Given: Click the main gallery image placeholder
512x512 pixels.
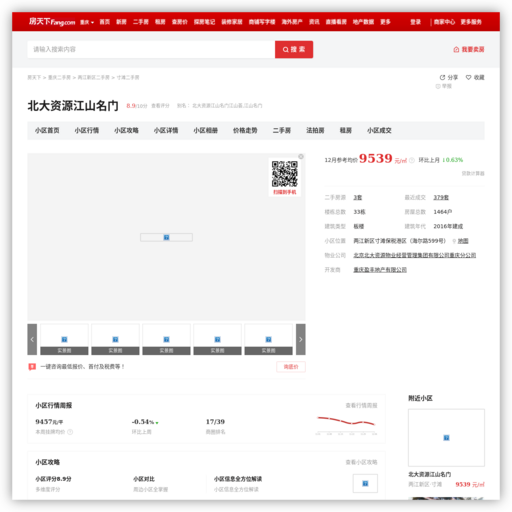Looking at the screenshot, I should (x=166, y=237).
